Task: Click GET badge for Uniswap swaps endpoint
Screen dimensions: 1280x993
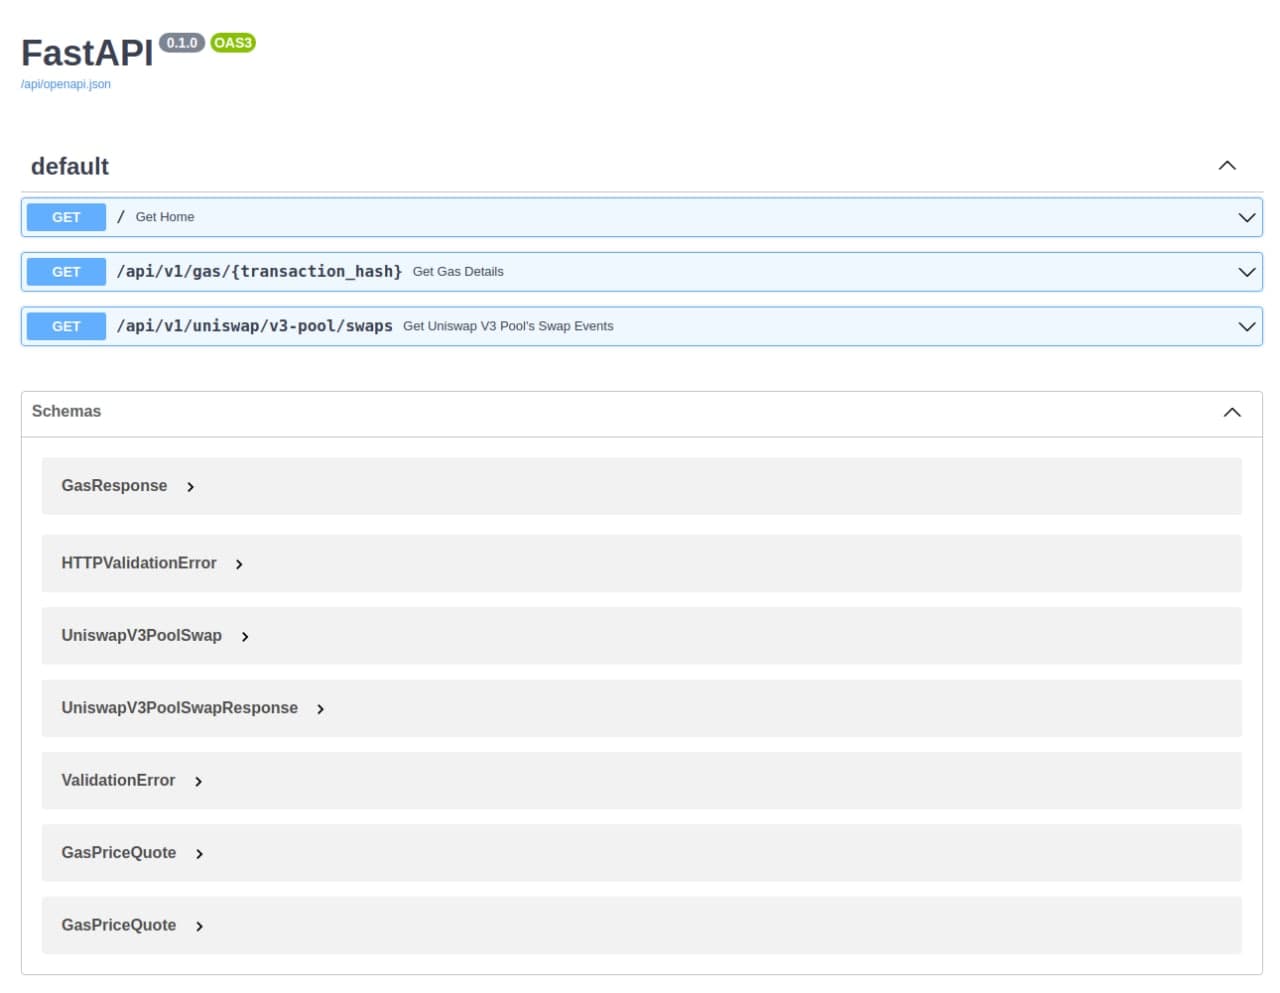Action: (66, 326)
